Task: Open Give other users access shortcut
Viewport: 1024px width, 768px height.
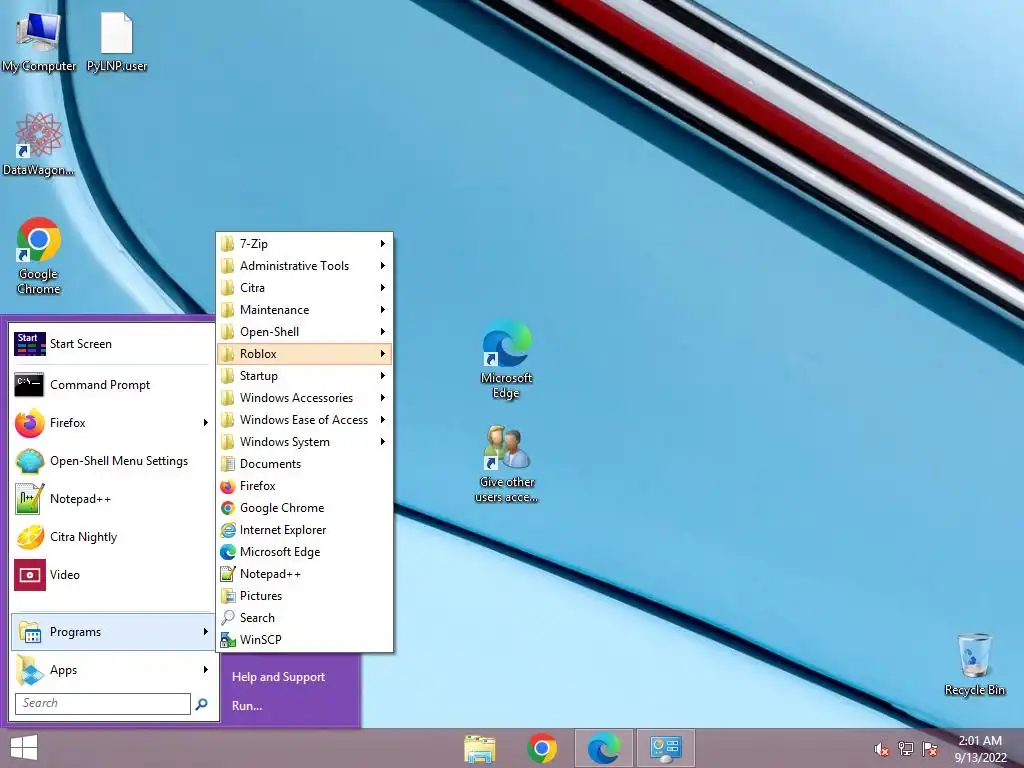Action: [x=506, y=464]
